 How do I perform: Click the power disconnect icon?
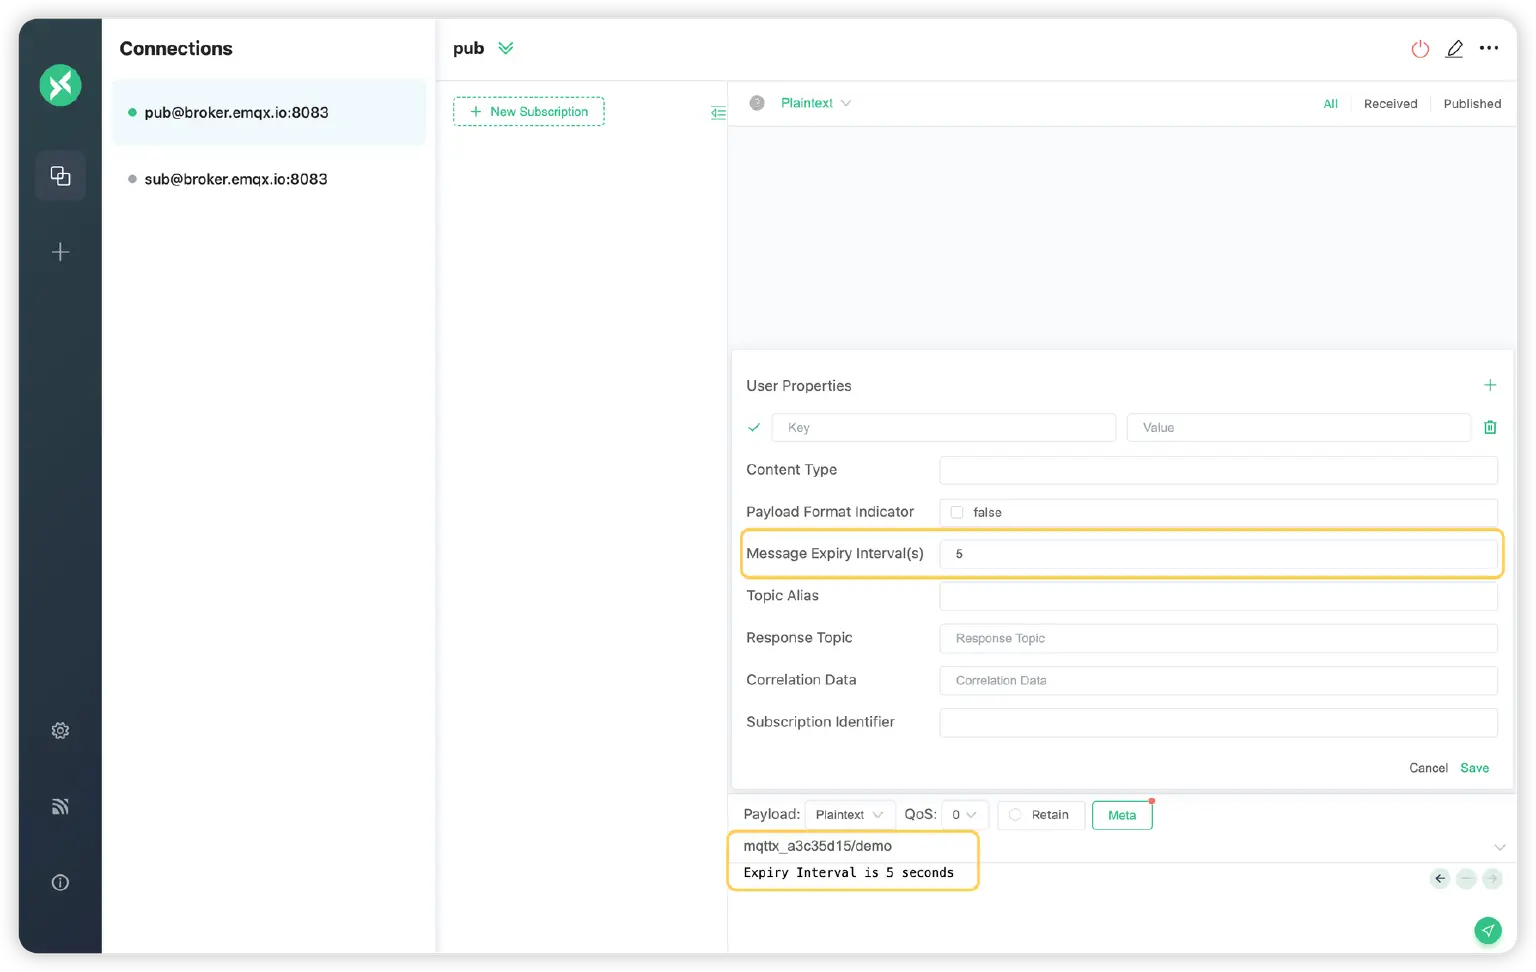pyautogui.click(x=1420, y=49)
